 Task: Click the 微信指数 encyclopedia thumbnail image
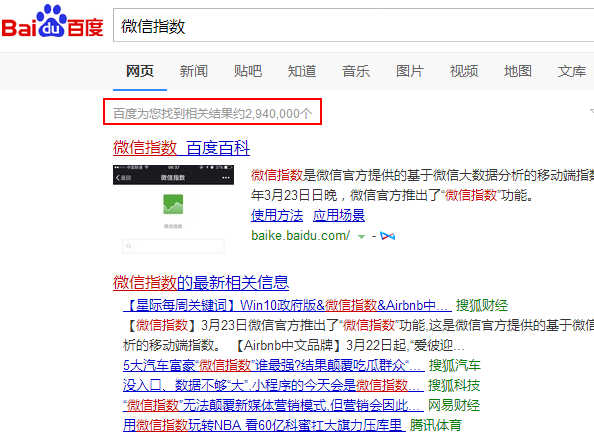coord(173,209)
